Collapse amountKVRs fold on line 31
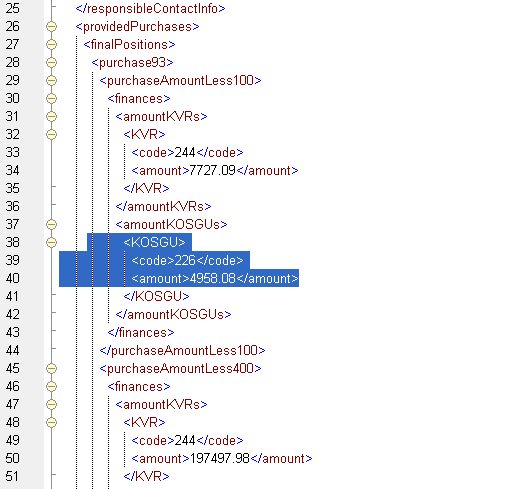The image size is (514, 489). click(x=51, y=117)
